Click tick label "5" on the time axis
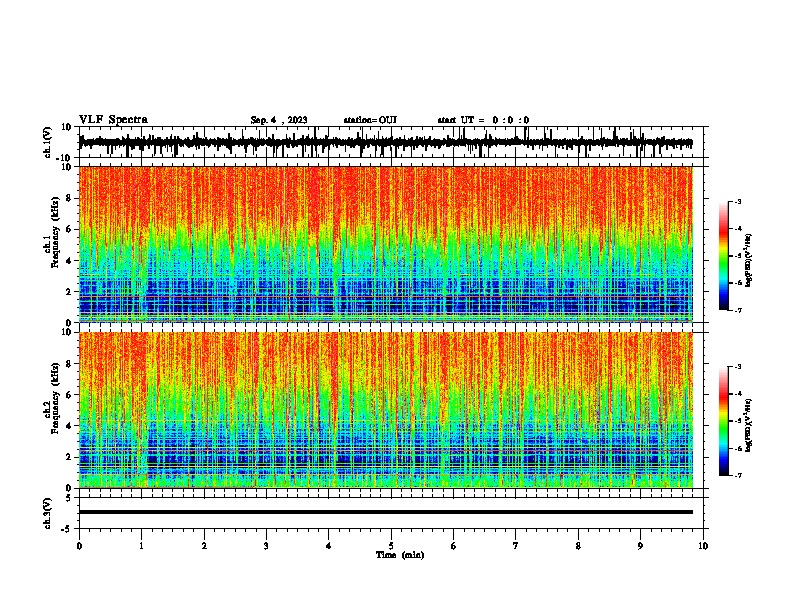Viewport: 792px width, 612px height. [391, 546]
